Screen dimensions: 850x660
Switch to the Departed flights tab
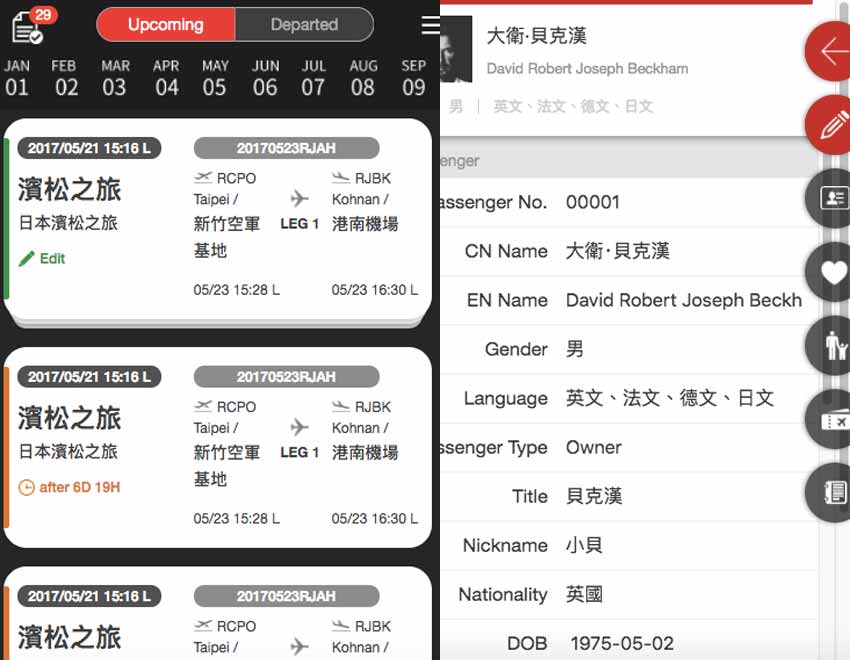point(304,24)
